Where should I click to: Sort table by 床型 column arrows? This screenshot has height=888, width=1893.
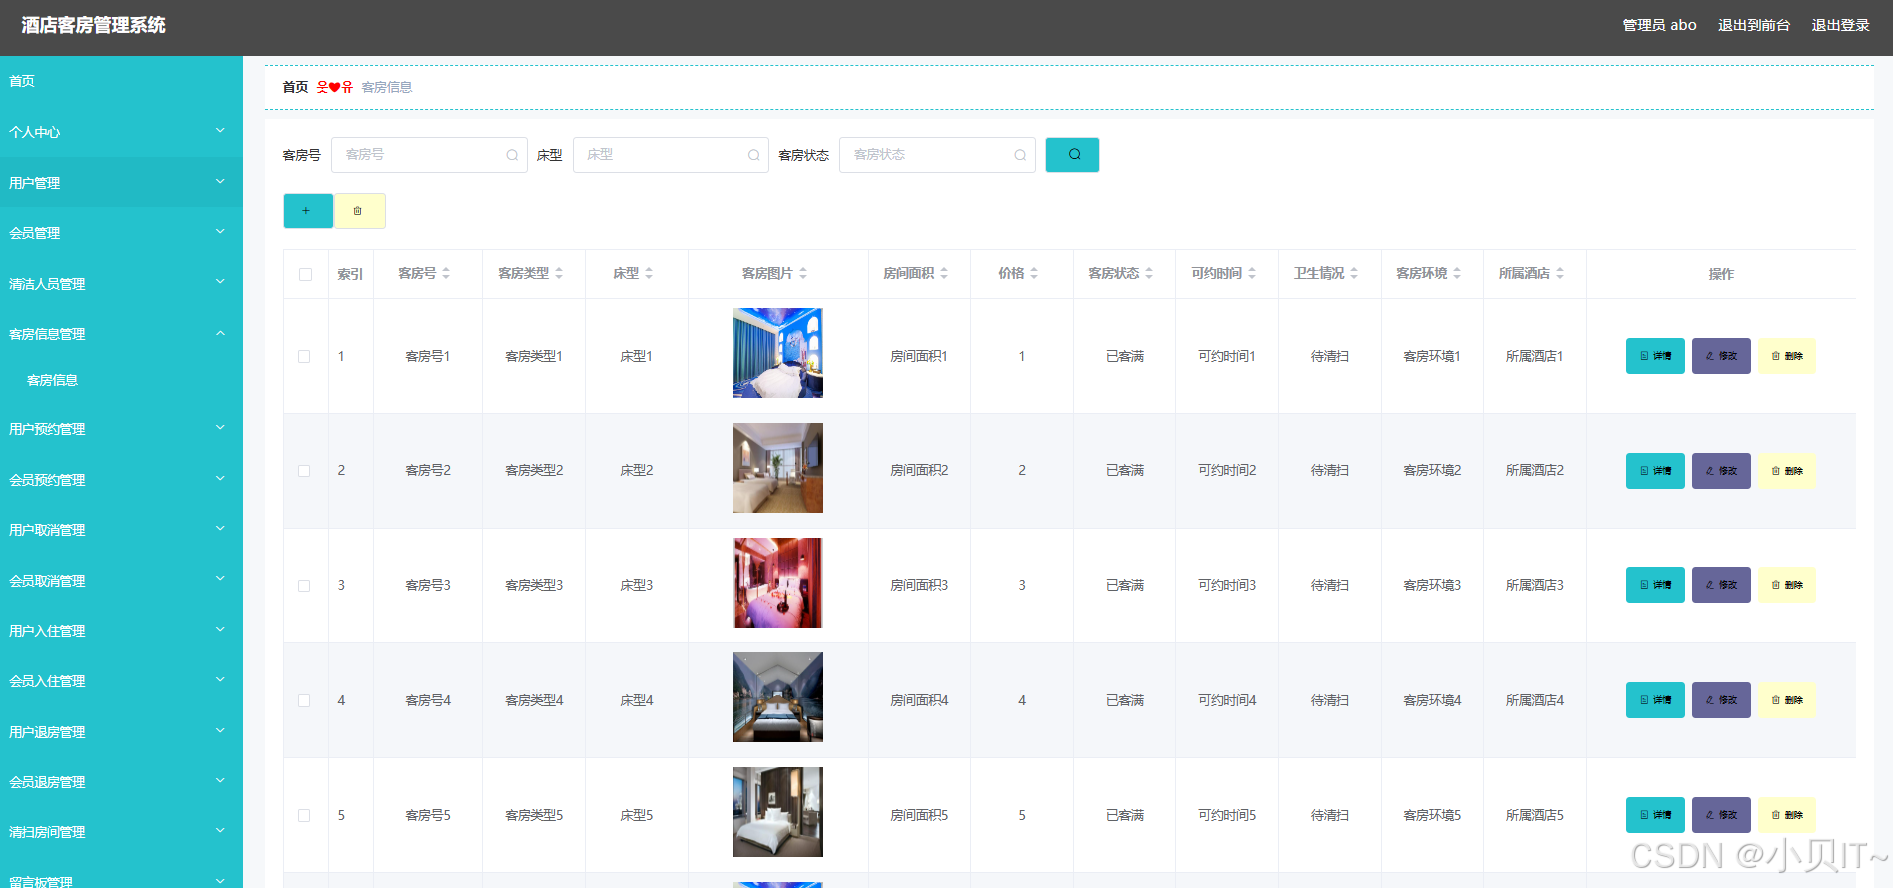pos(649,273)
